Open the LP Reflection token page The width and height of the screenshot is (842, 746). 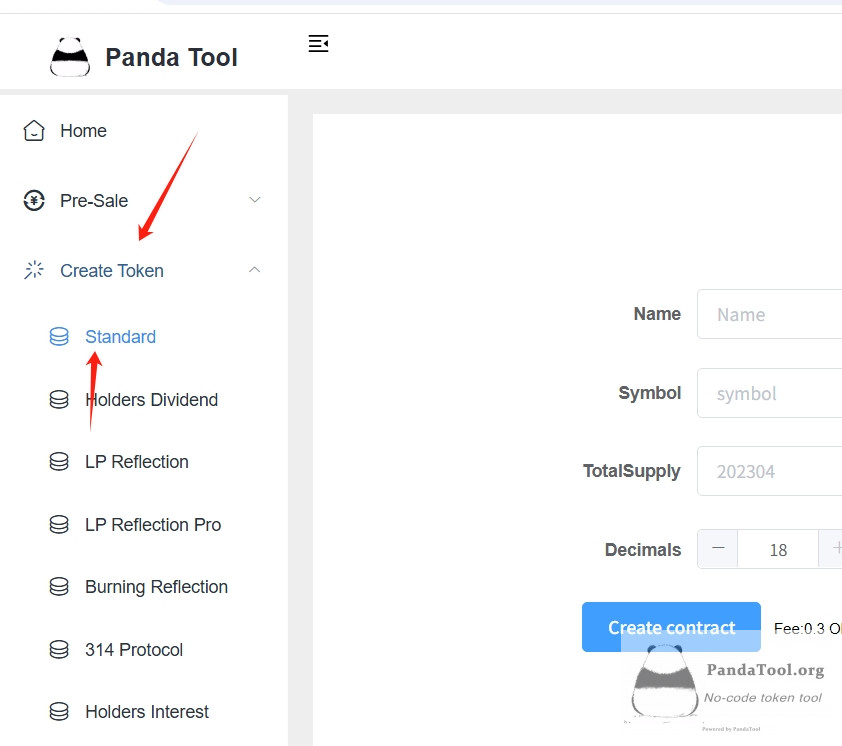pyautogui.click(x=144, y=462)
